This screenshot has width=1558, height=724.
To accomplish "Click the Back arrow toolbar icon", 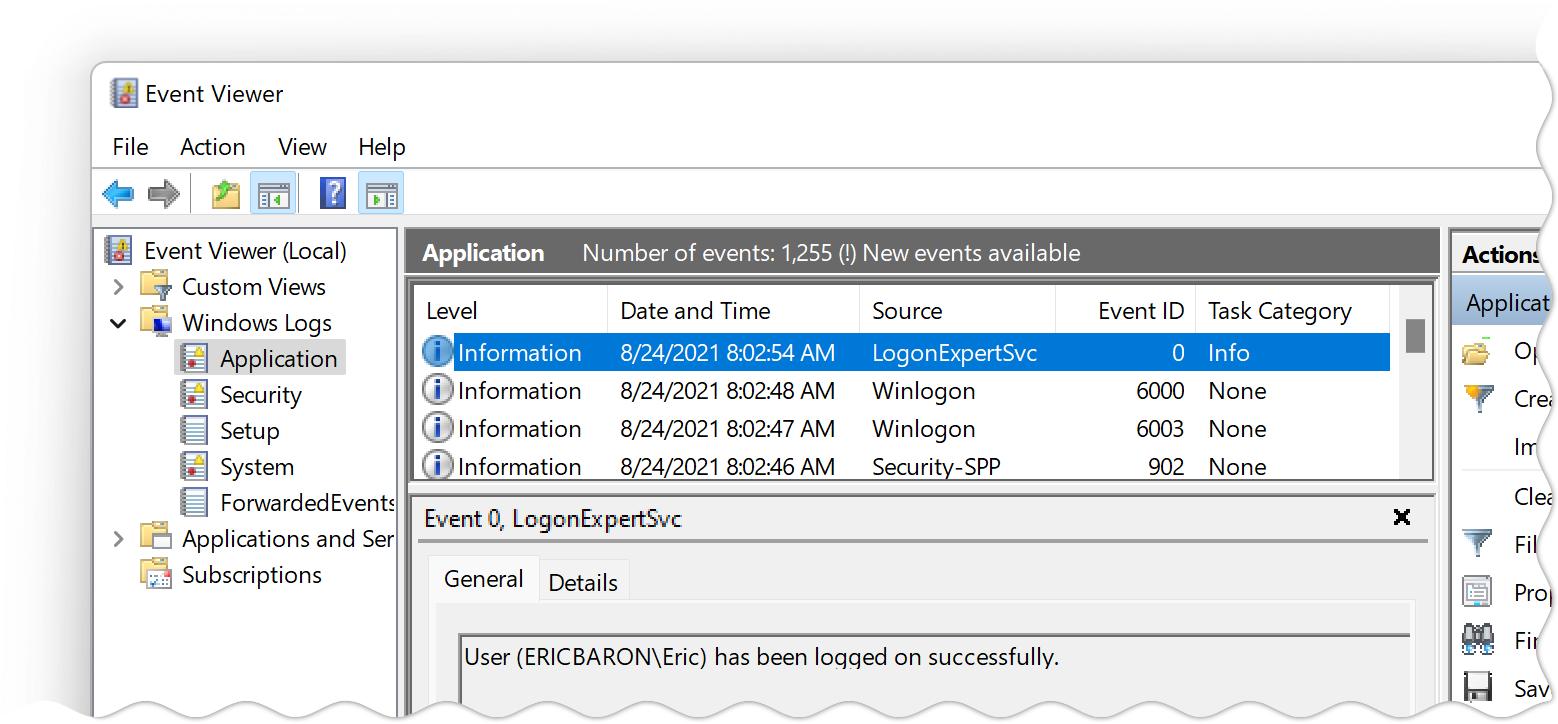I will point(118,193).
